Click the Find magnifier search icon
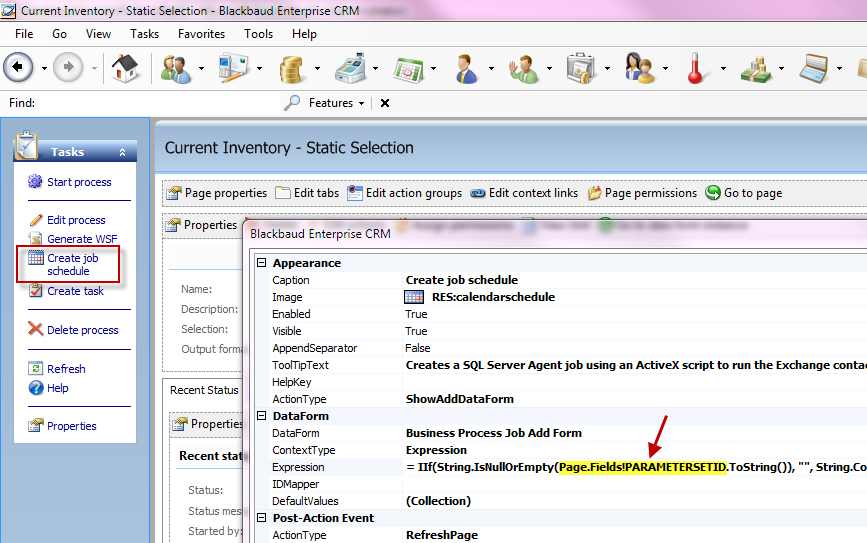867x543 pixels. coord(291,103)
